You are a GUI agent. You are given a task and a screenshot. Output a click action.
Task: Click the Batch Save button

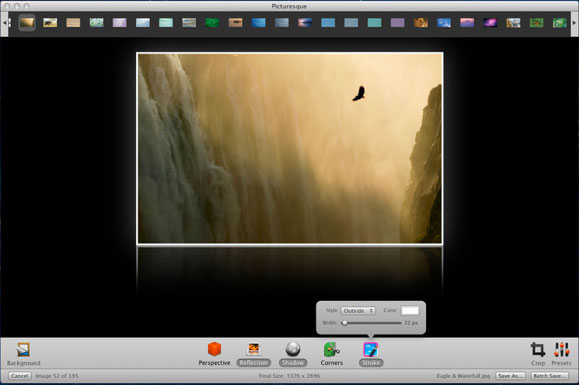point(549,376)
